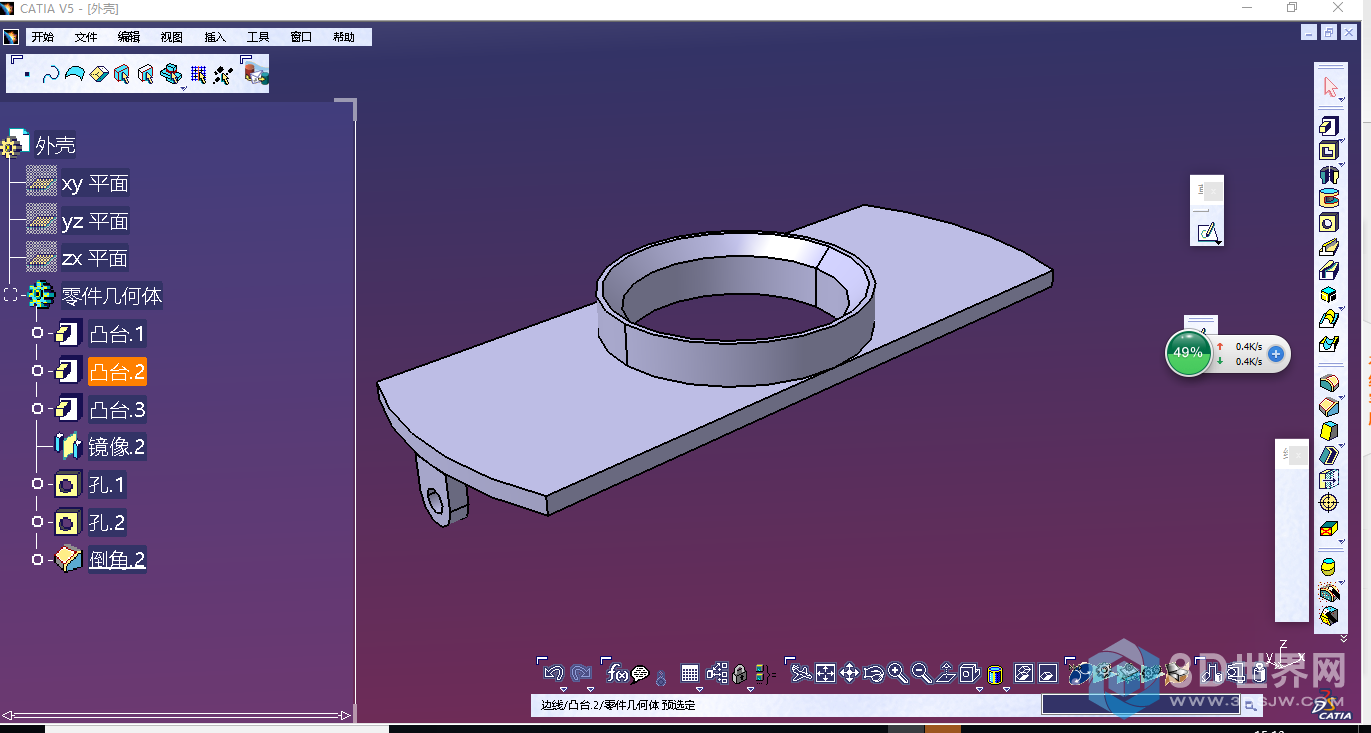This screenshot has height=733, width=1371.
Task: Click the Redo icon in bottom toolbar
Action: point(580,673)
